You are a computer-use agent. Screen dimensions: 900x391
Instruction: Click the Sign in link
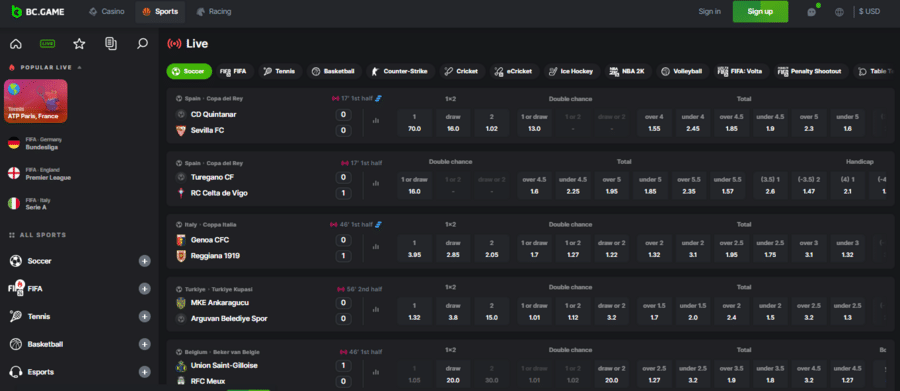point(709,11)
